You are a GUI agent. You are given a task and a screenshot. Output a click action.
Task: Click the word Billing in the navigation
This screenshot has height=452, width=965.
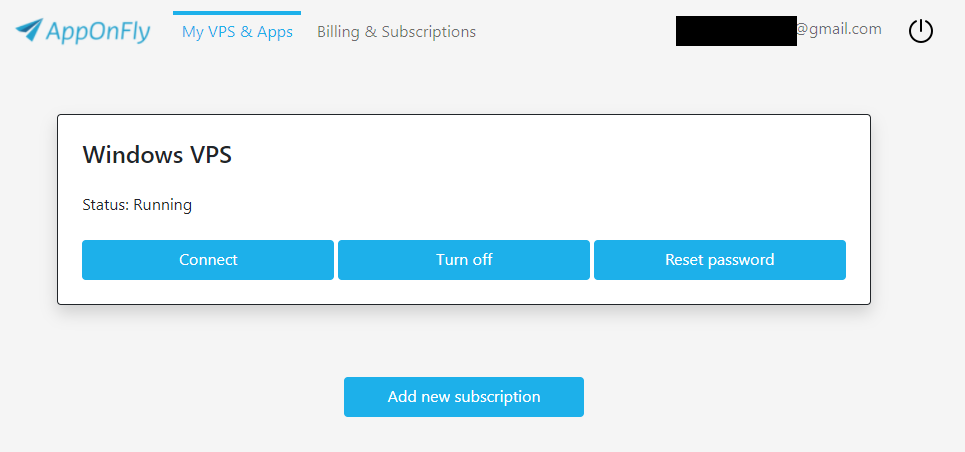[338, 32]
